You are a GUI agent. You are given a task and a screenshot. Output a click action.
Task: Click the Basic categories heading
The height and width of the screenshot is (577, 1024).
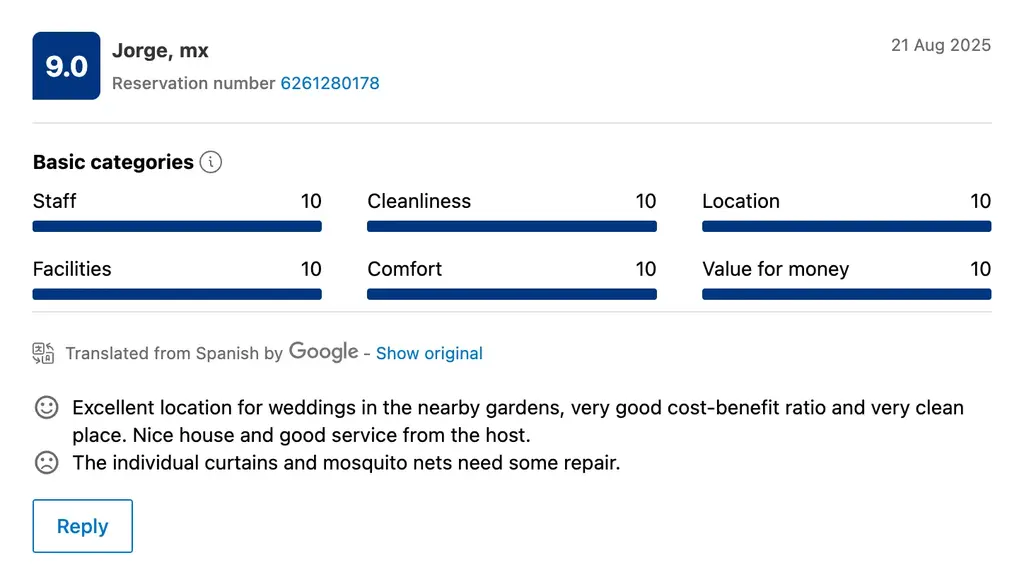click(113, 162)
